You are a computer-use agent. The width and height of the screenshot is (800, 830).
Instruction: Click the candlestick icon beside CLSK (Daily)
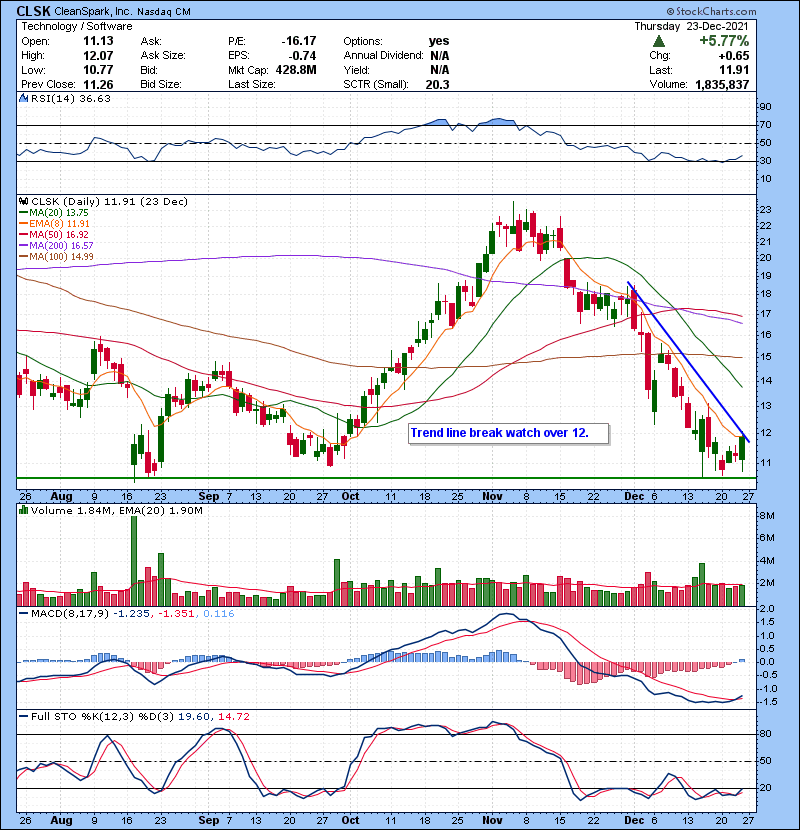tap(23, 202)
